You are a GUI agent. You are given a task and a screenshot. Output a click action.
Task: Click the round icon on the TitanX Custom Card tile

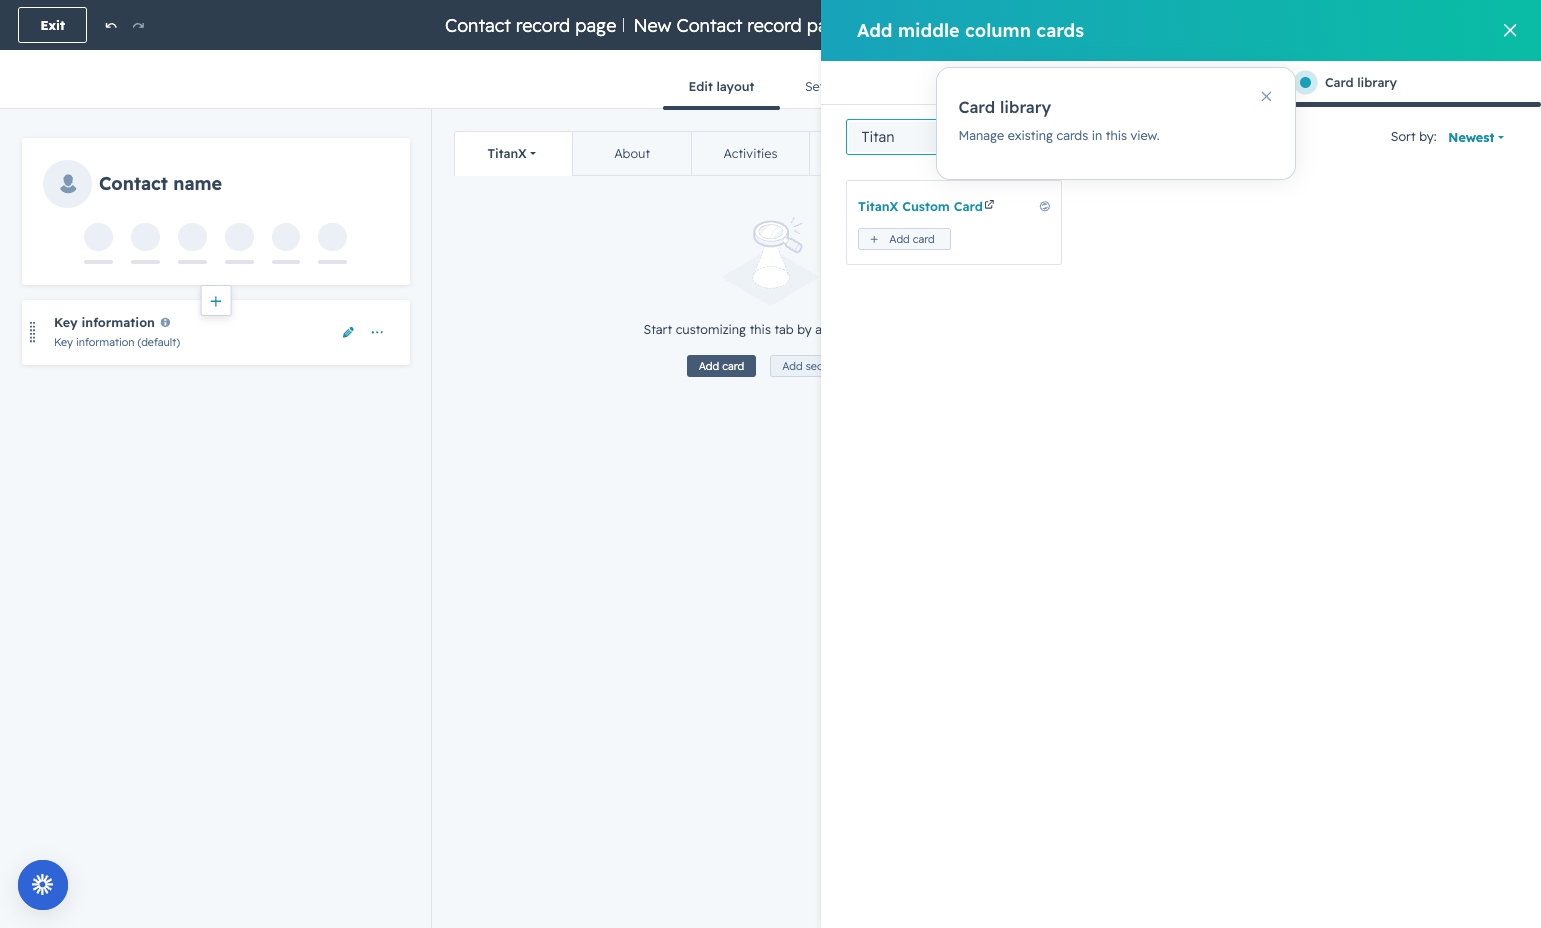[x=1045, y=206]
